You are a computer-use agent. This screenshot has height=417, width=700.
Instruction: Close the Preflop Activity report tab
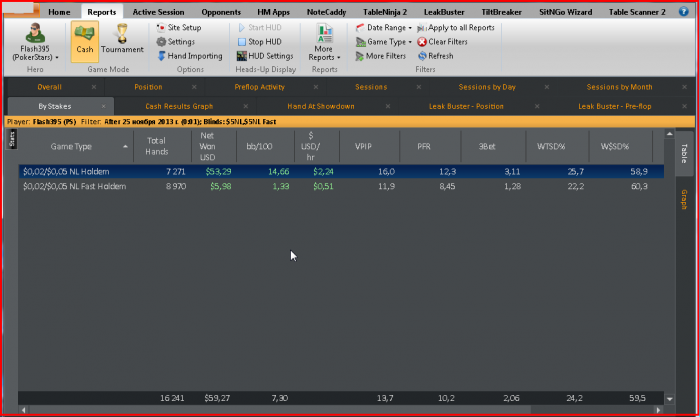coord(316,87)
